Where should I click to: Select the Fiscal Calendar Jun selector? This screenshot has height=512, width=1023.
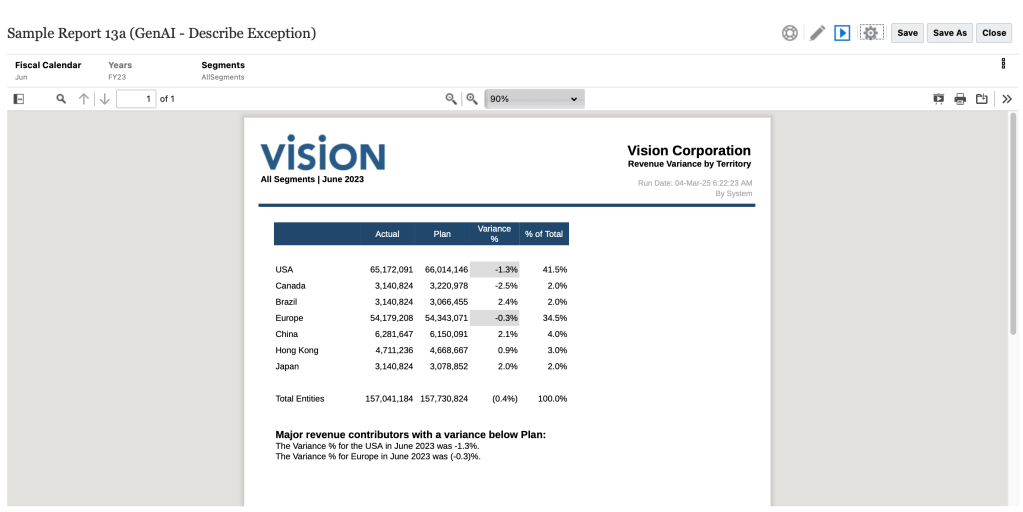pos(47,70)
